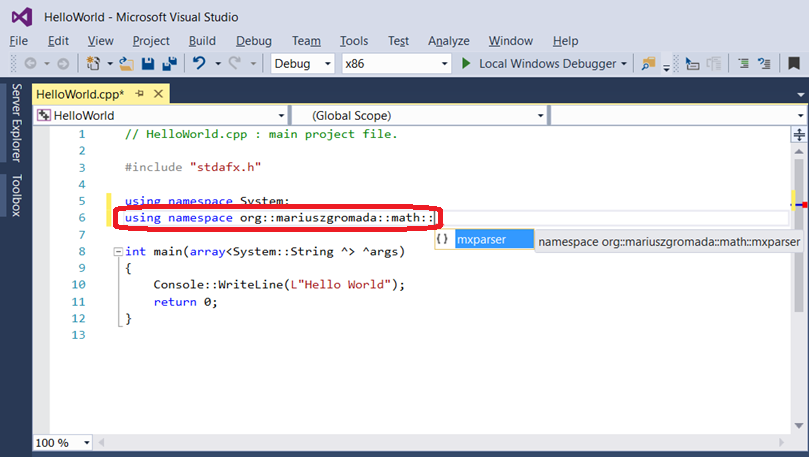Viewport: 809px width, 457px height.
Task: Switch to the HelloWorld.cpp document tab
Action: point(80,94)
